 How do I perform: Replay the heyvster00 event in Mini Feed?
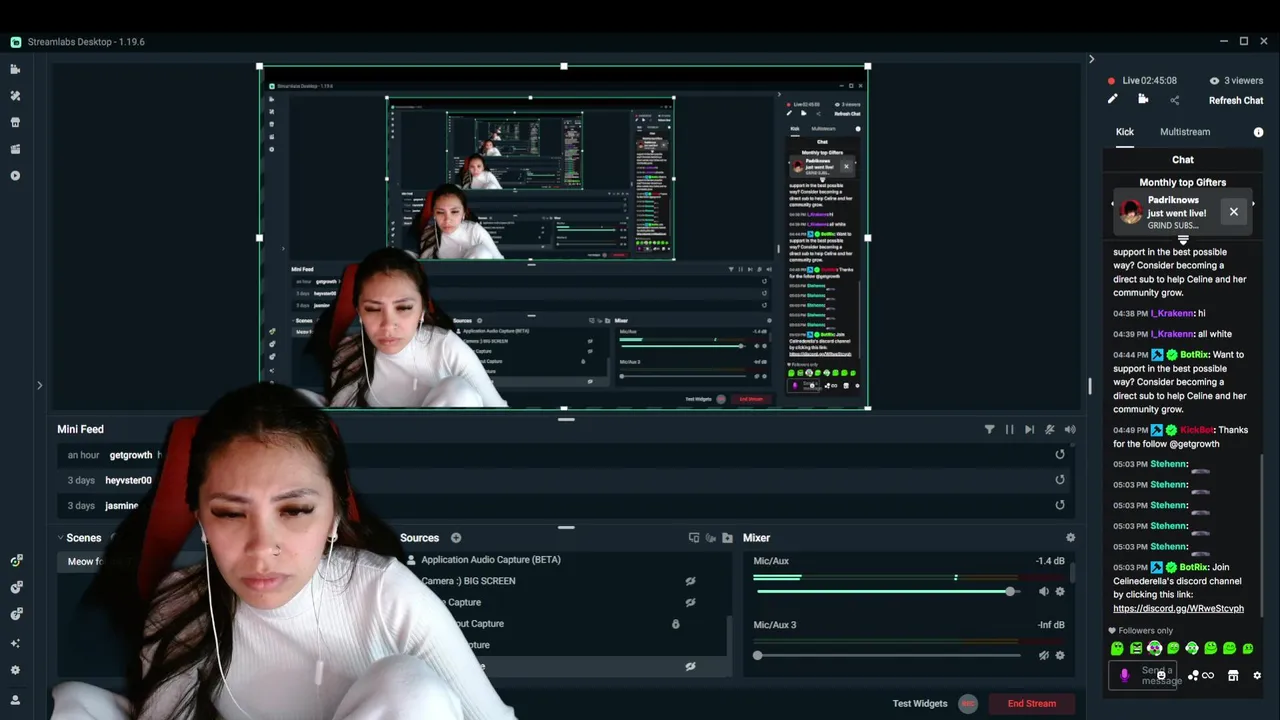1060,479
